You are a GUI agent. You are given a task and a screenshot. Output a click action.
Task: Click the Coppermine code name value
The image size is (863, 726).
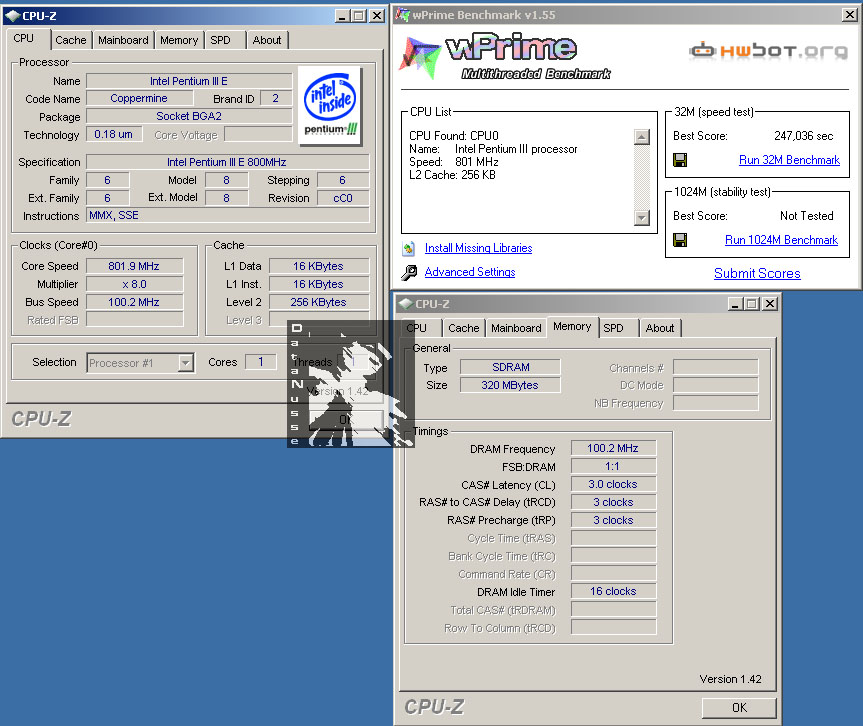tap(139, 99)
